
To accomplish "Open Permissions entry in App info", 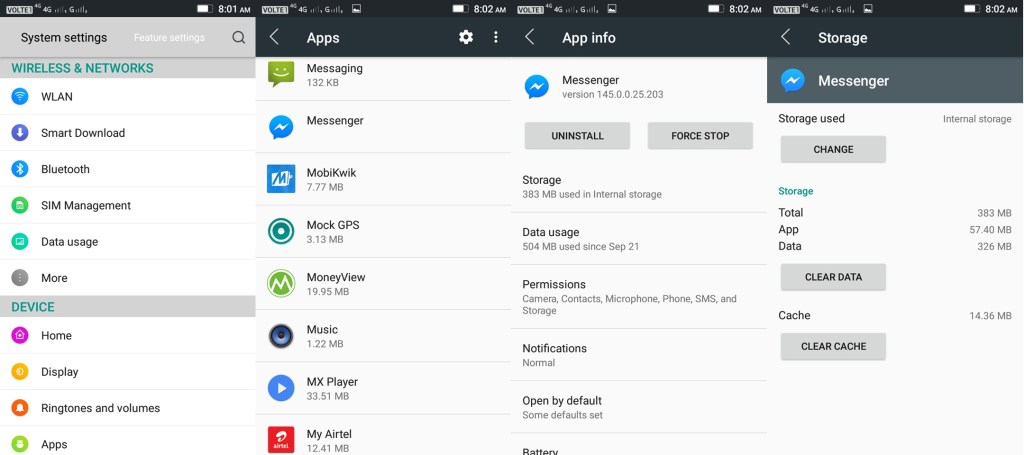I will 639,297.
